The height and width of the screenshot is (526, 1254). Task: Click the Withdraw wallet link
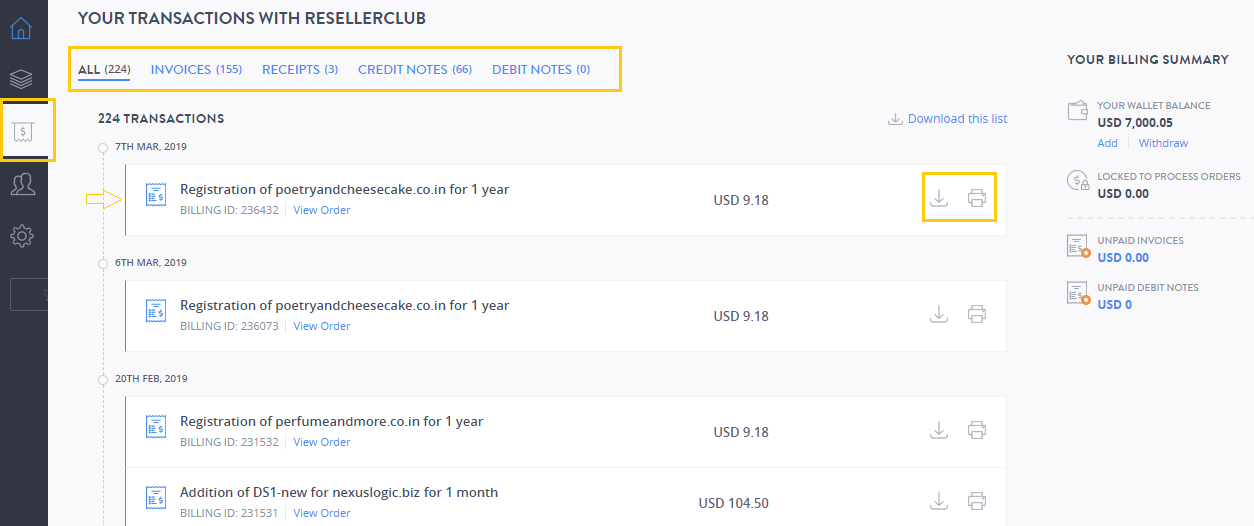[x=1163, y=143]
